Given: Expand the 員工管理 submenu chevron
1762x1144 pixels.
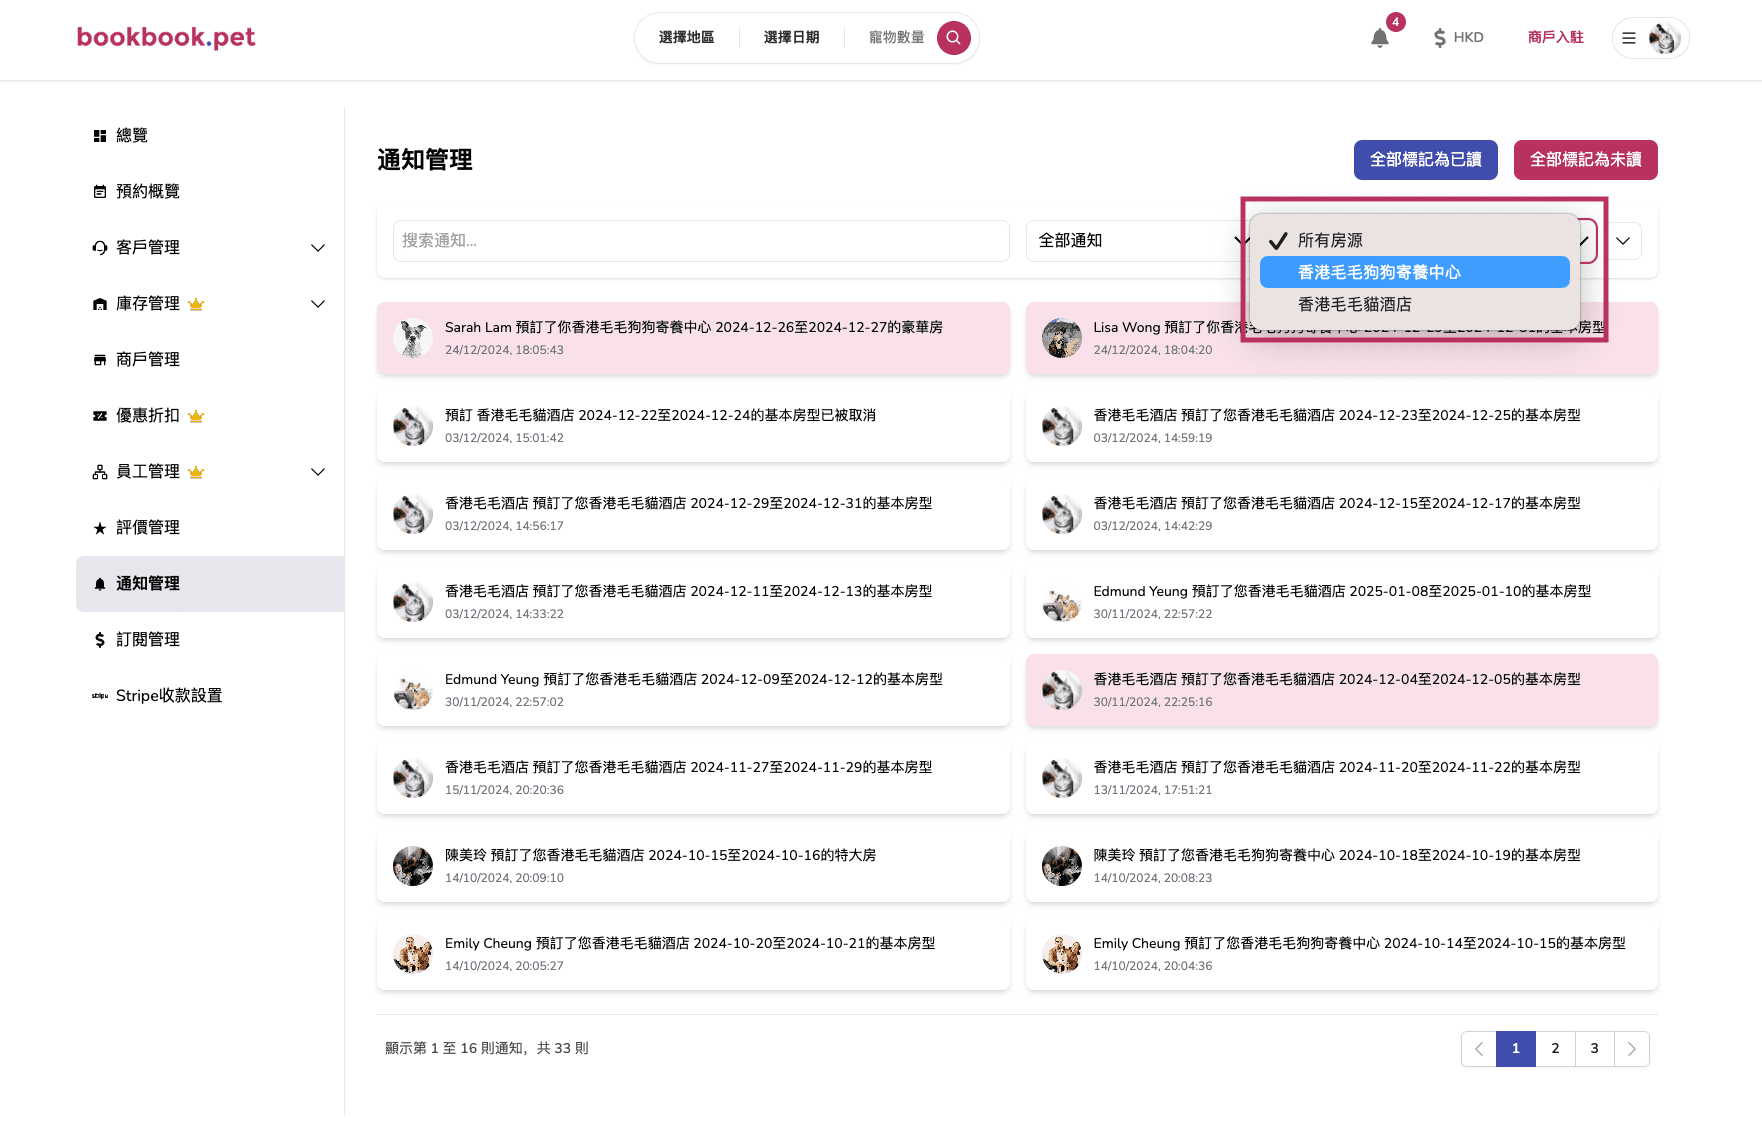Looking at the screenshot, I should (318, 472).
